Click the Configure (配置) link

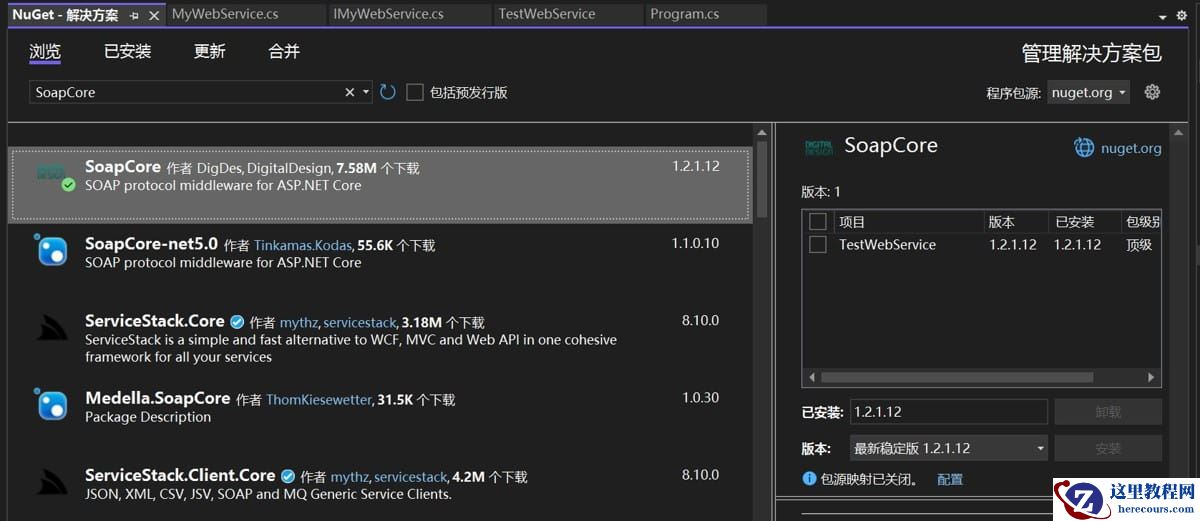tap(950, 480)
